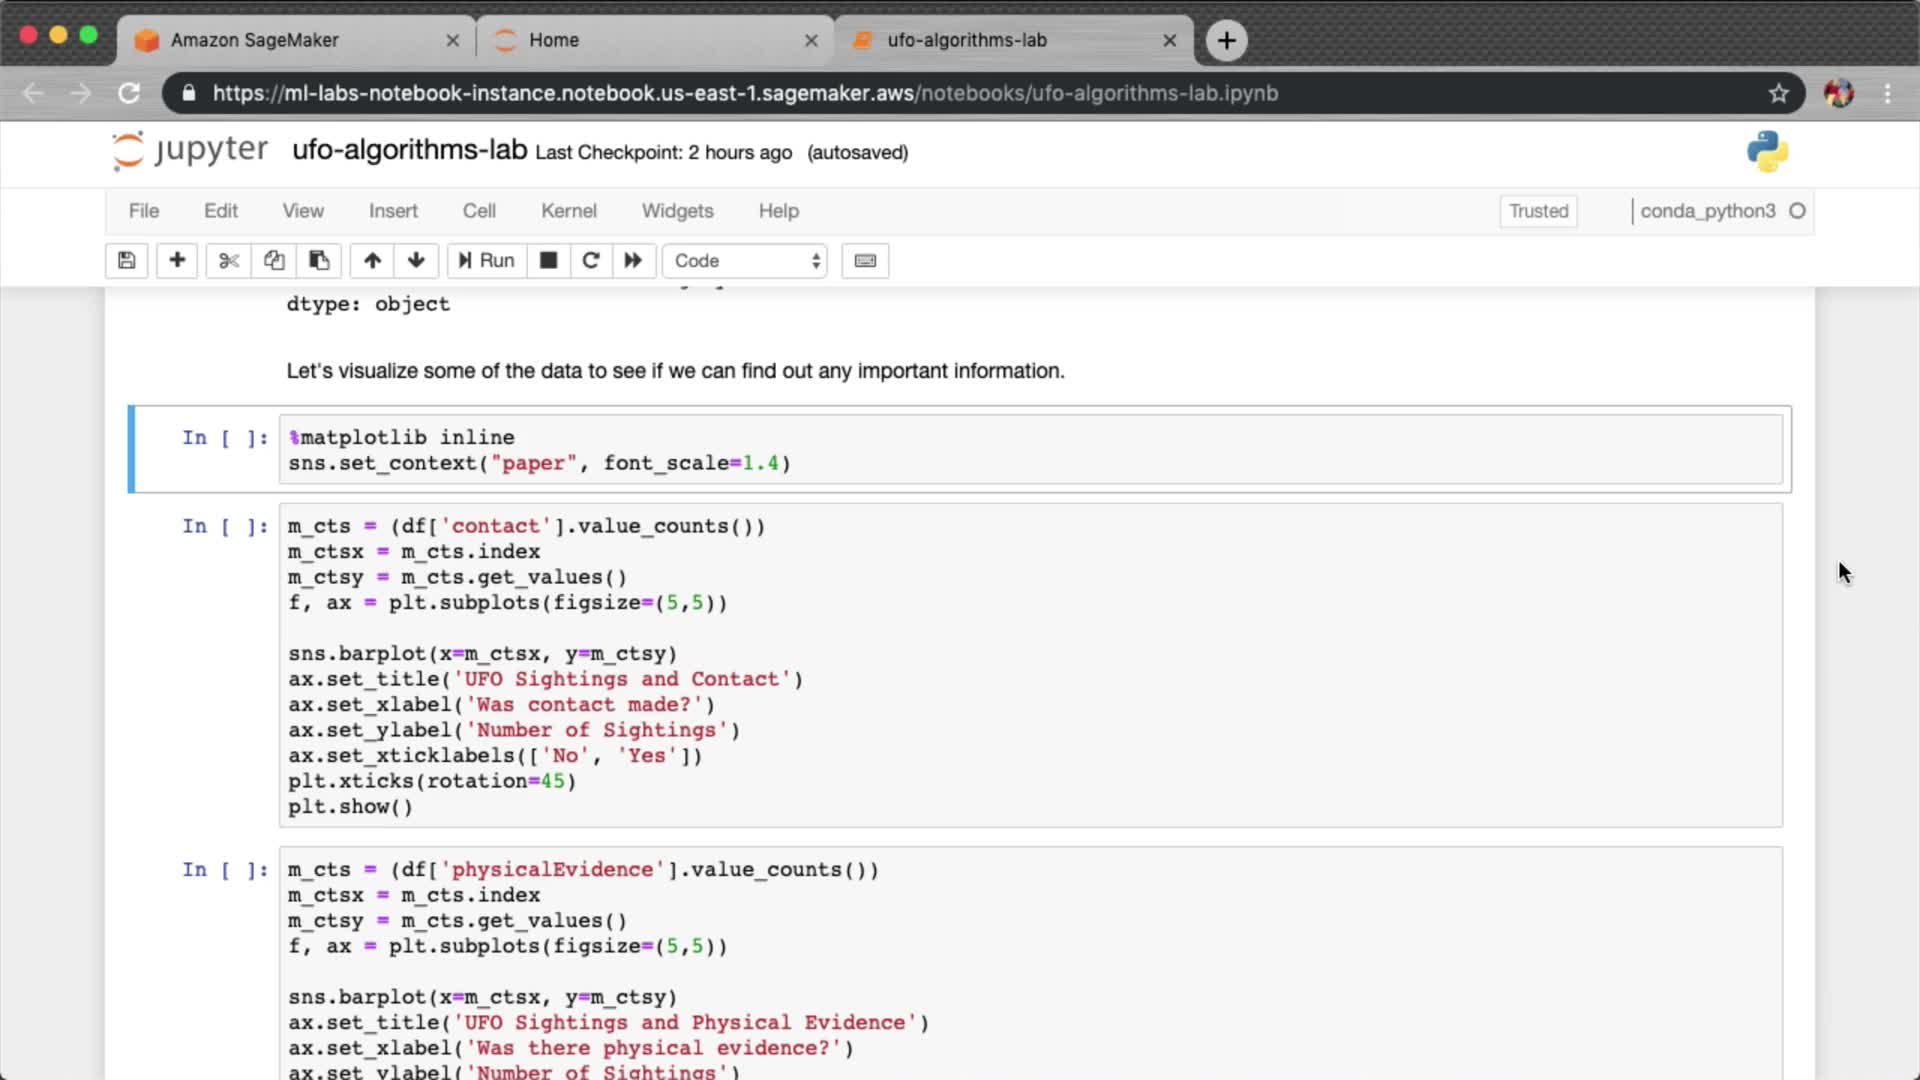Copy selected cells icon
Screen dimensions: 1920x1080
pos(274,261)
